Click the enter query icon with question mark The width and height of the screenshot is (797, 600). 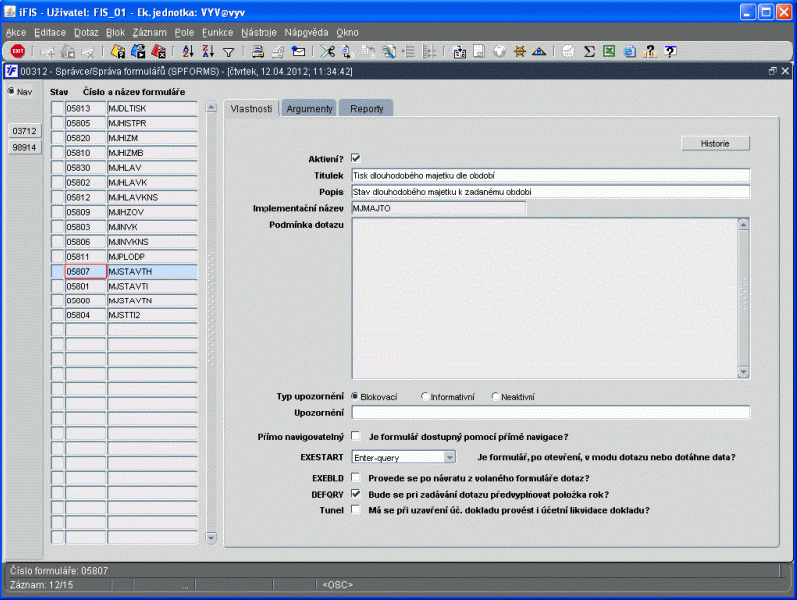click(118, 51)
